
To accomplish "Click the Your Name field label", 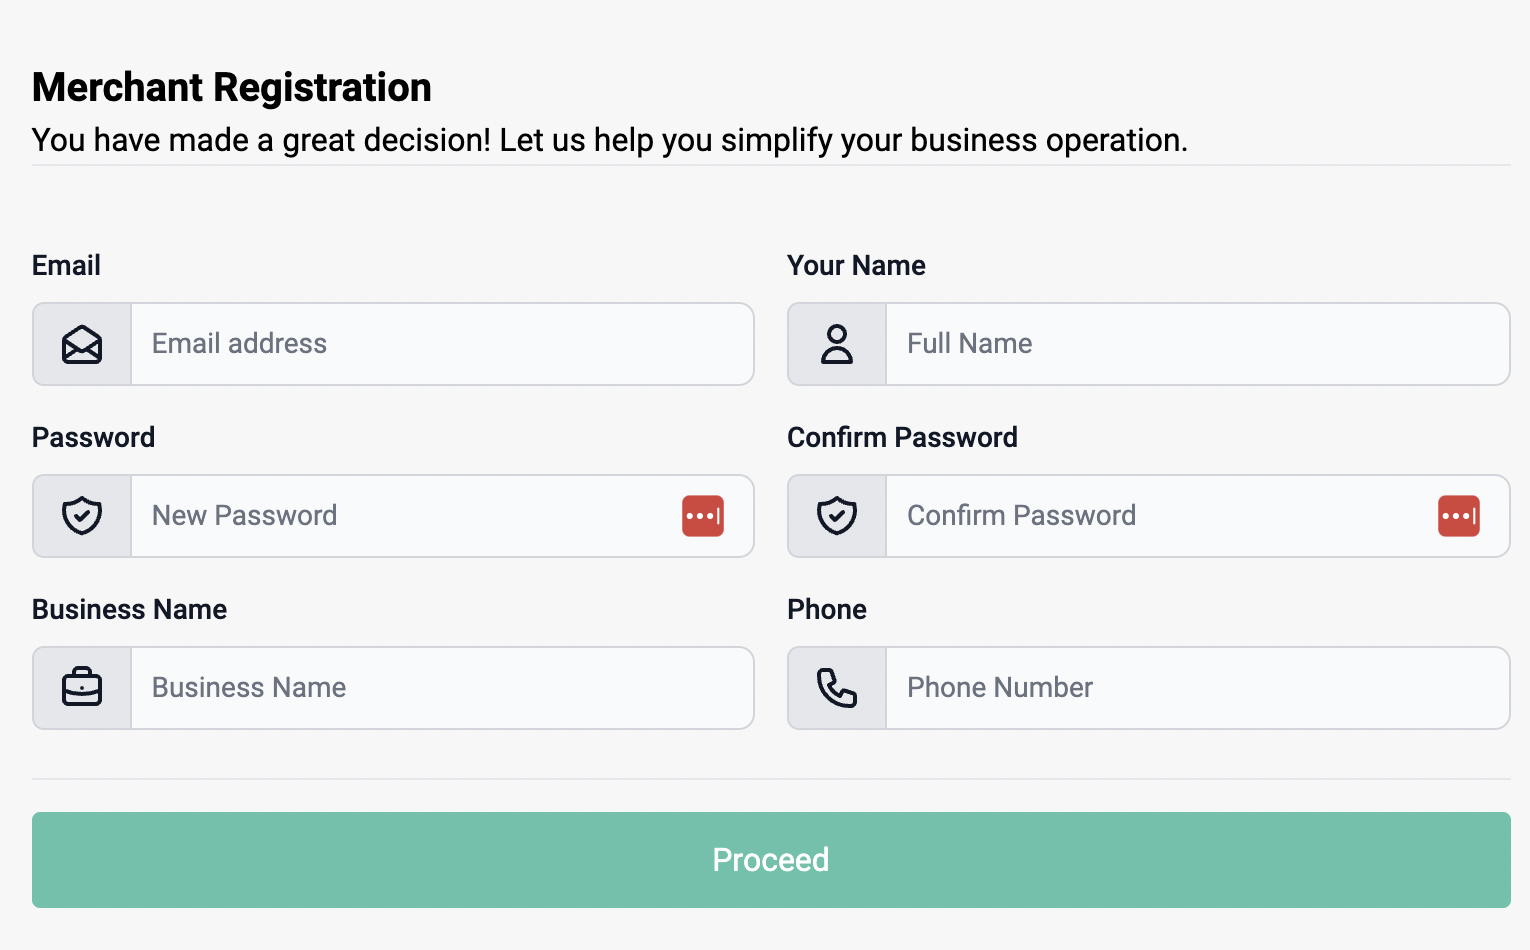I will coord(856,266).
